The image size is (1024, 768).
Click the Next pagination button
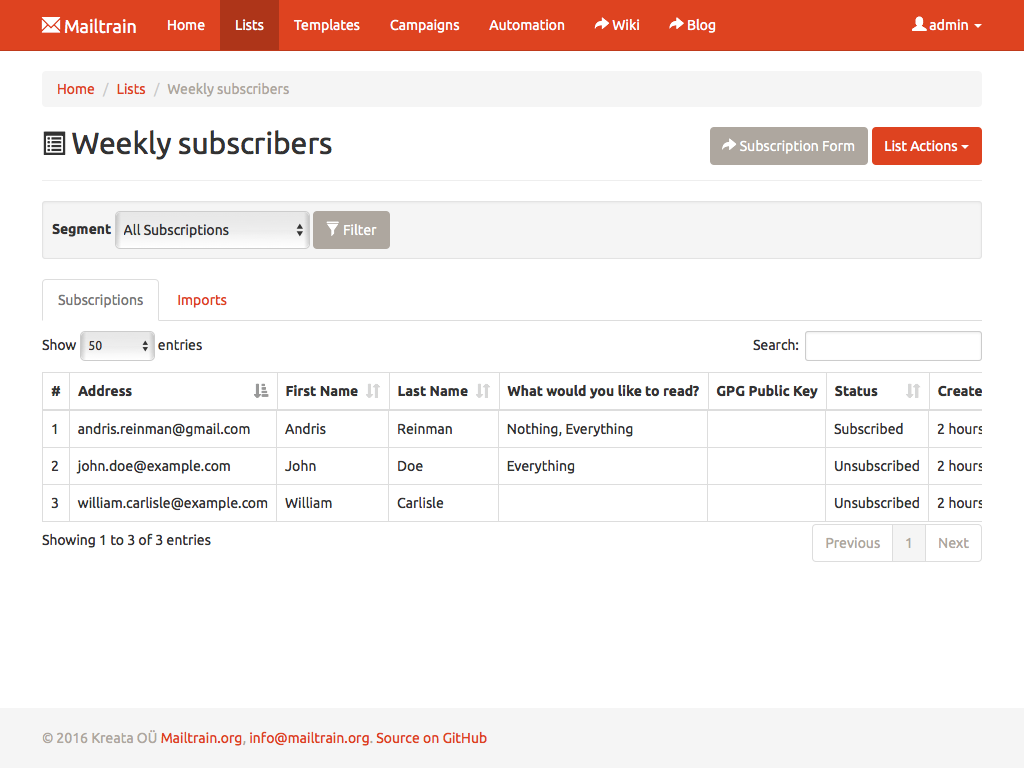(x=952, y=543)
